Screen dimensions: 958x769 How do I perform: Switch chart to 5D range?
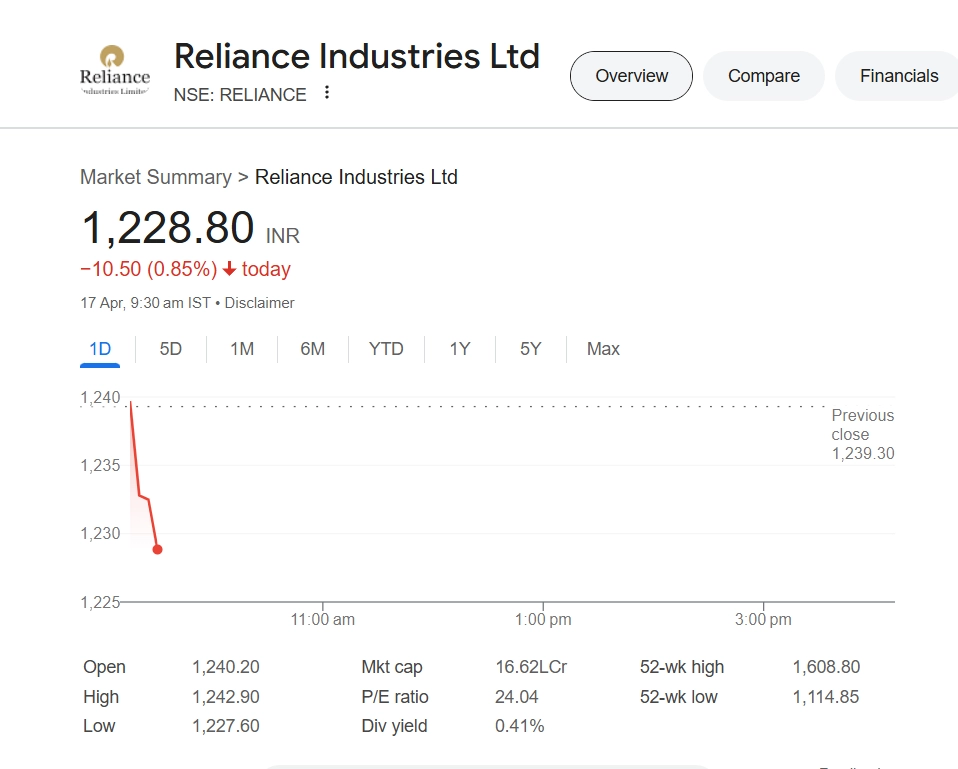(171, 349)
